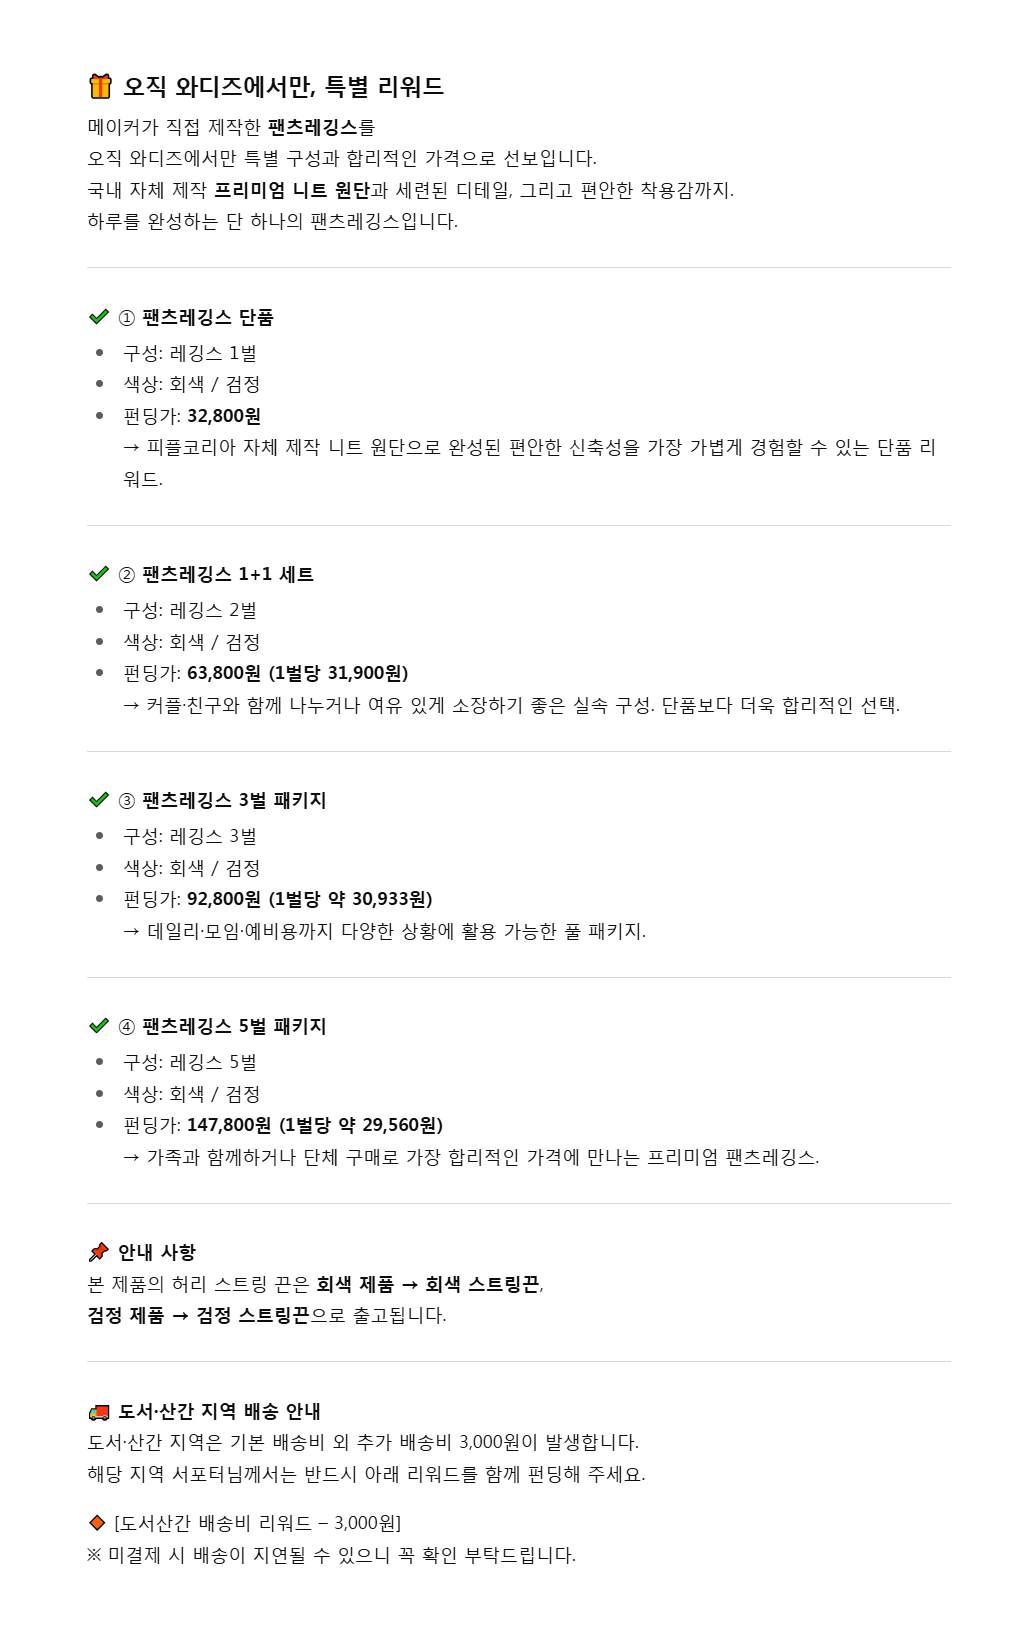Click the 안내 사항 heading
1015x1639 pixels.
pos(157,1252)
